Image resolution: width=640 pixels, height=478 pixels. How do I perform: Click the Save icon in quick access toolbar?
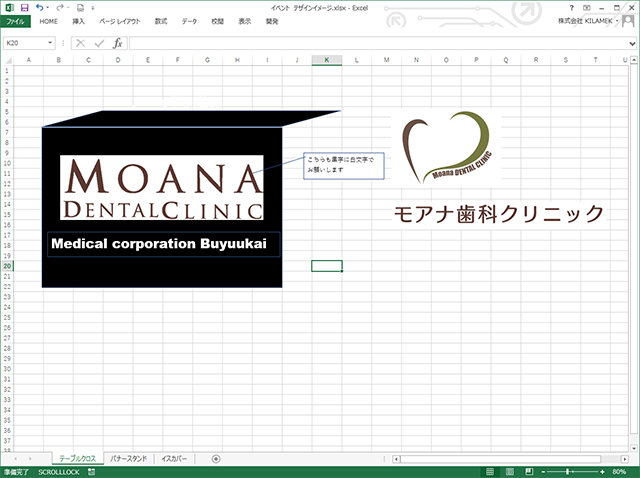coord(24,8)
